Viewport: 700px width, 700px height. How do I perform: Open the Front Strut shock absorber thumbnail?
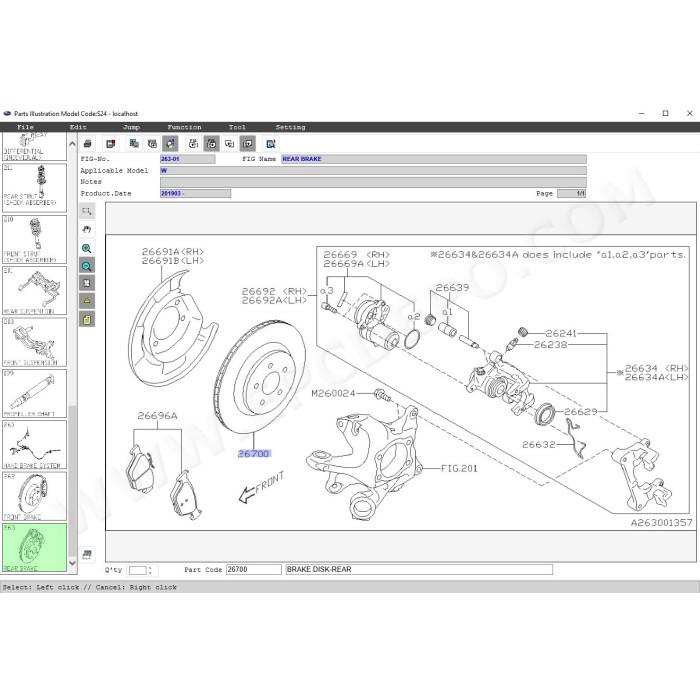[x=34, y=239]
